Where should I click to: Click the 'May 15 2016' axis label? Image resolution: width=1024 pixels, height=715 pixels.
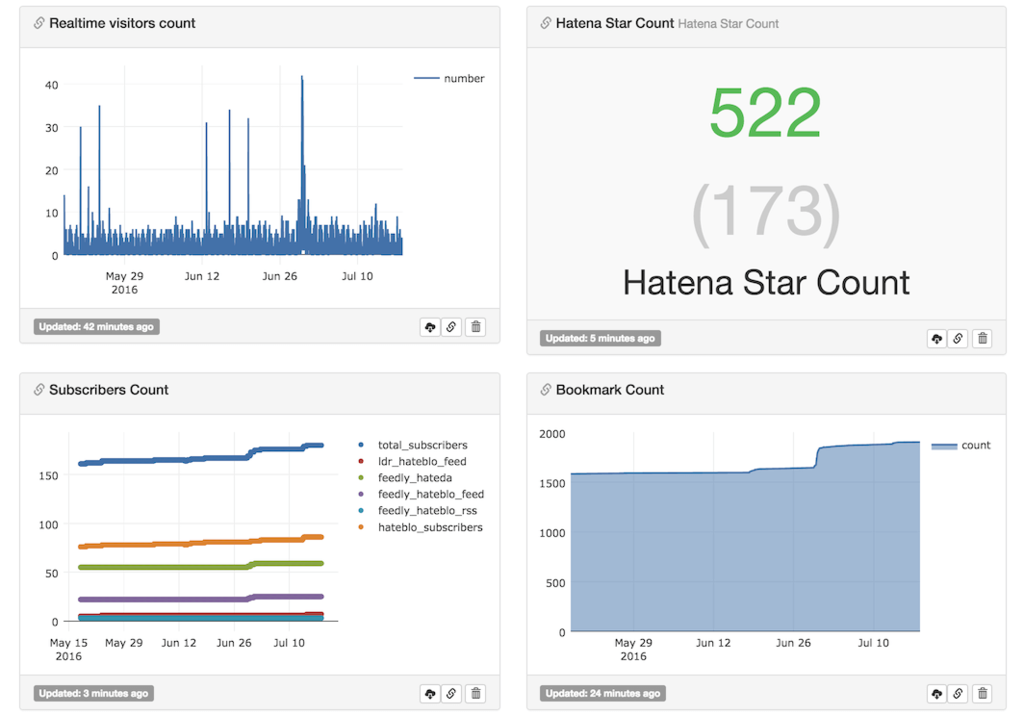[69, 650]
